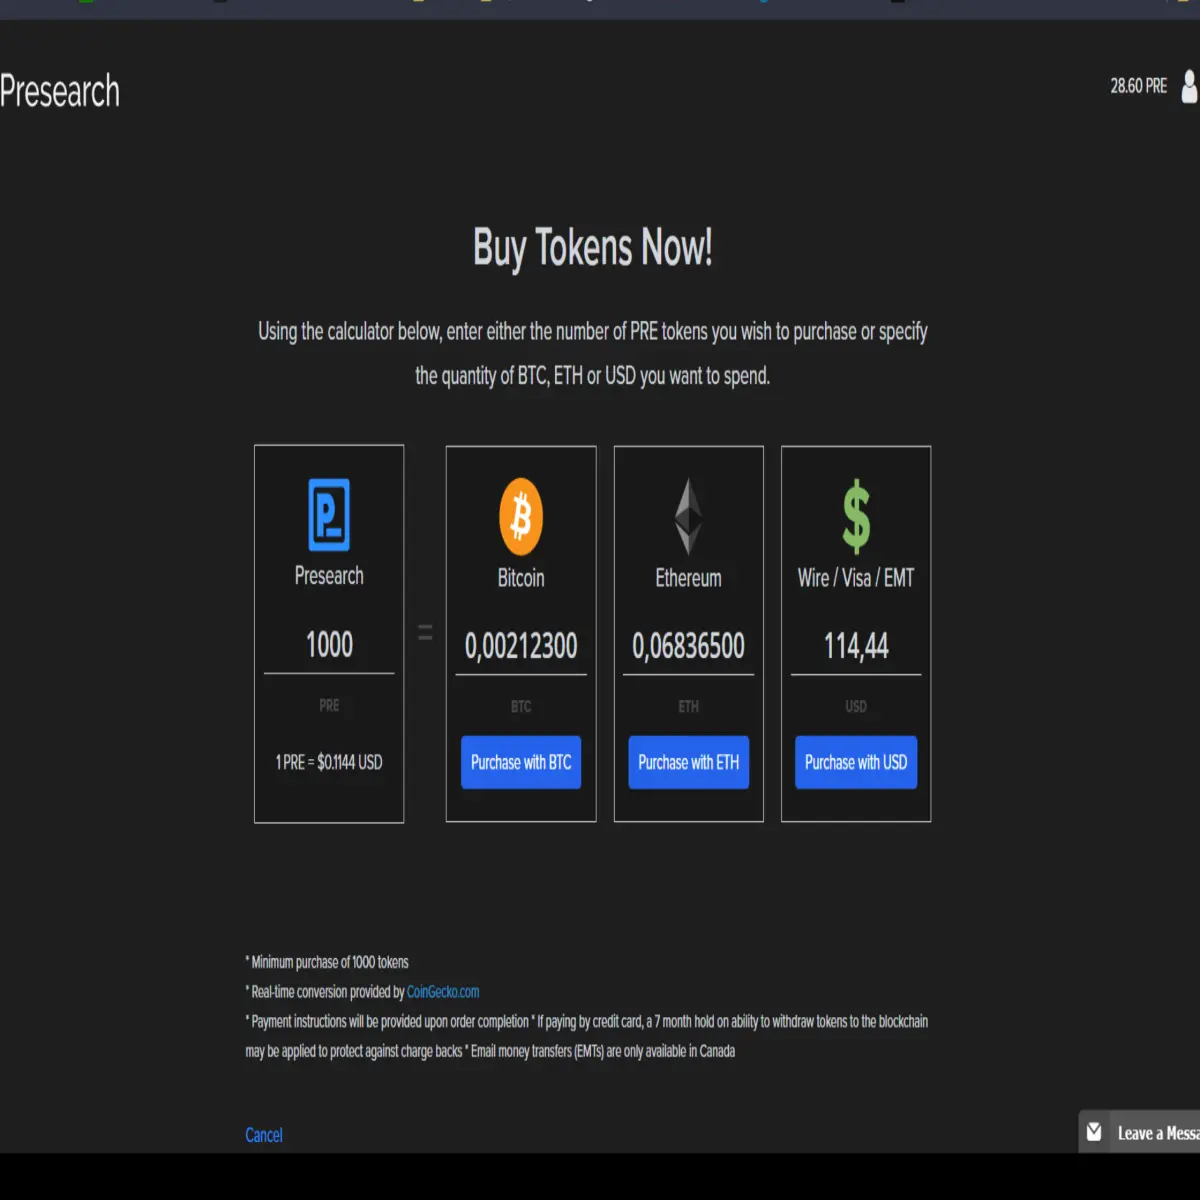Open the CoinGecko.com link
1200x1200 pixels.
443,992
